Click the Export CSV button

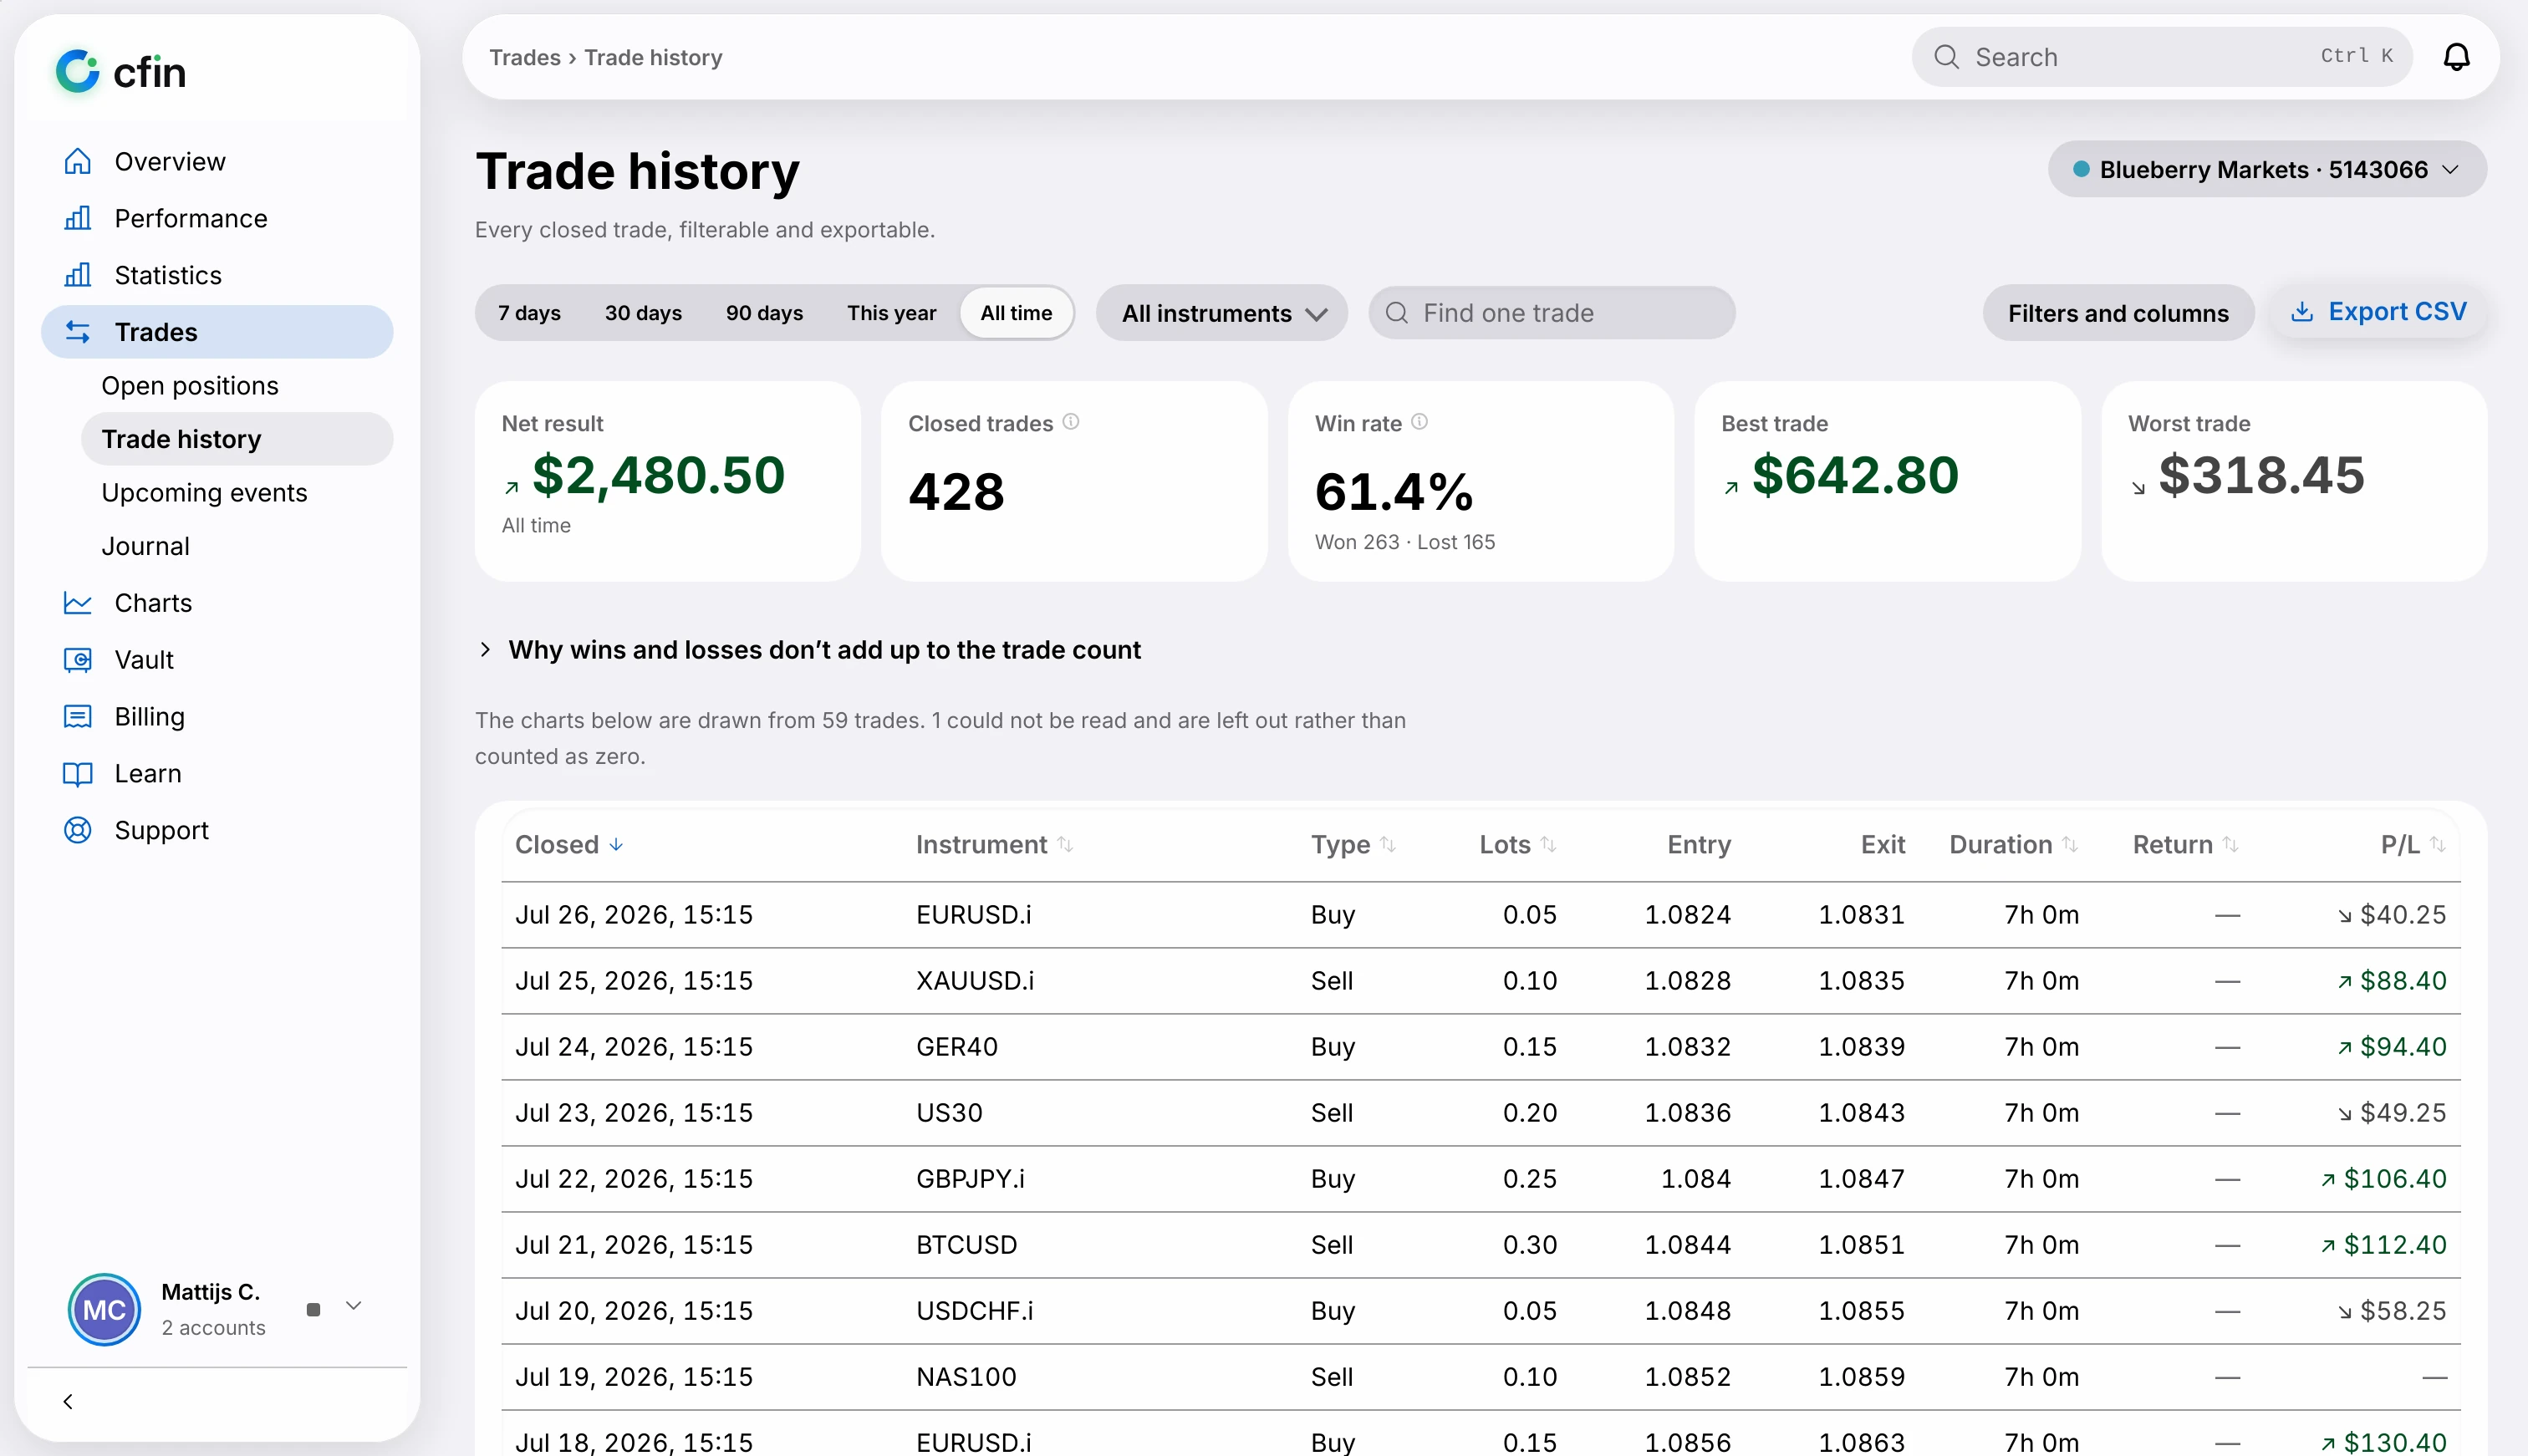point(2378,312)
